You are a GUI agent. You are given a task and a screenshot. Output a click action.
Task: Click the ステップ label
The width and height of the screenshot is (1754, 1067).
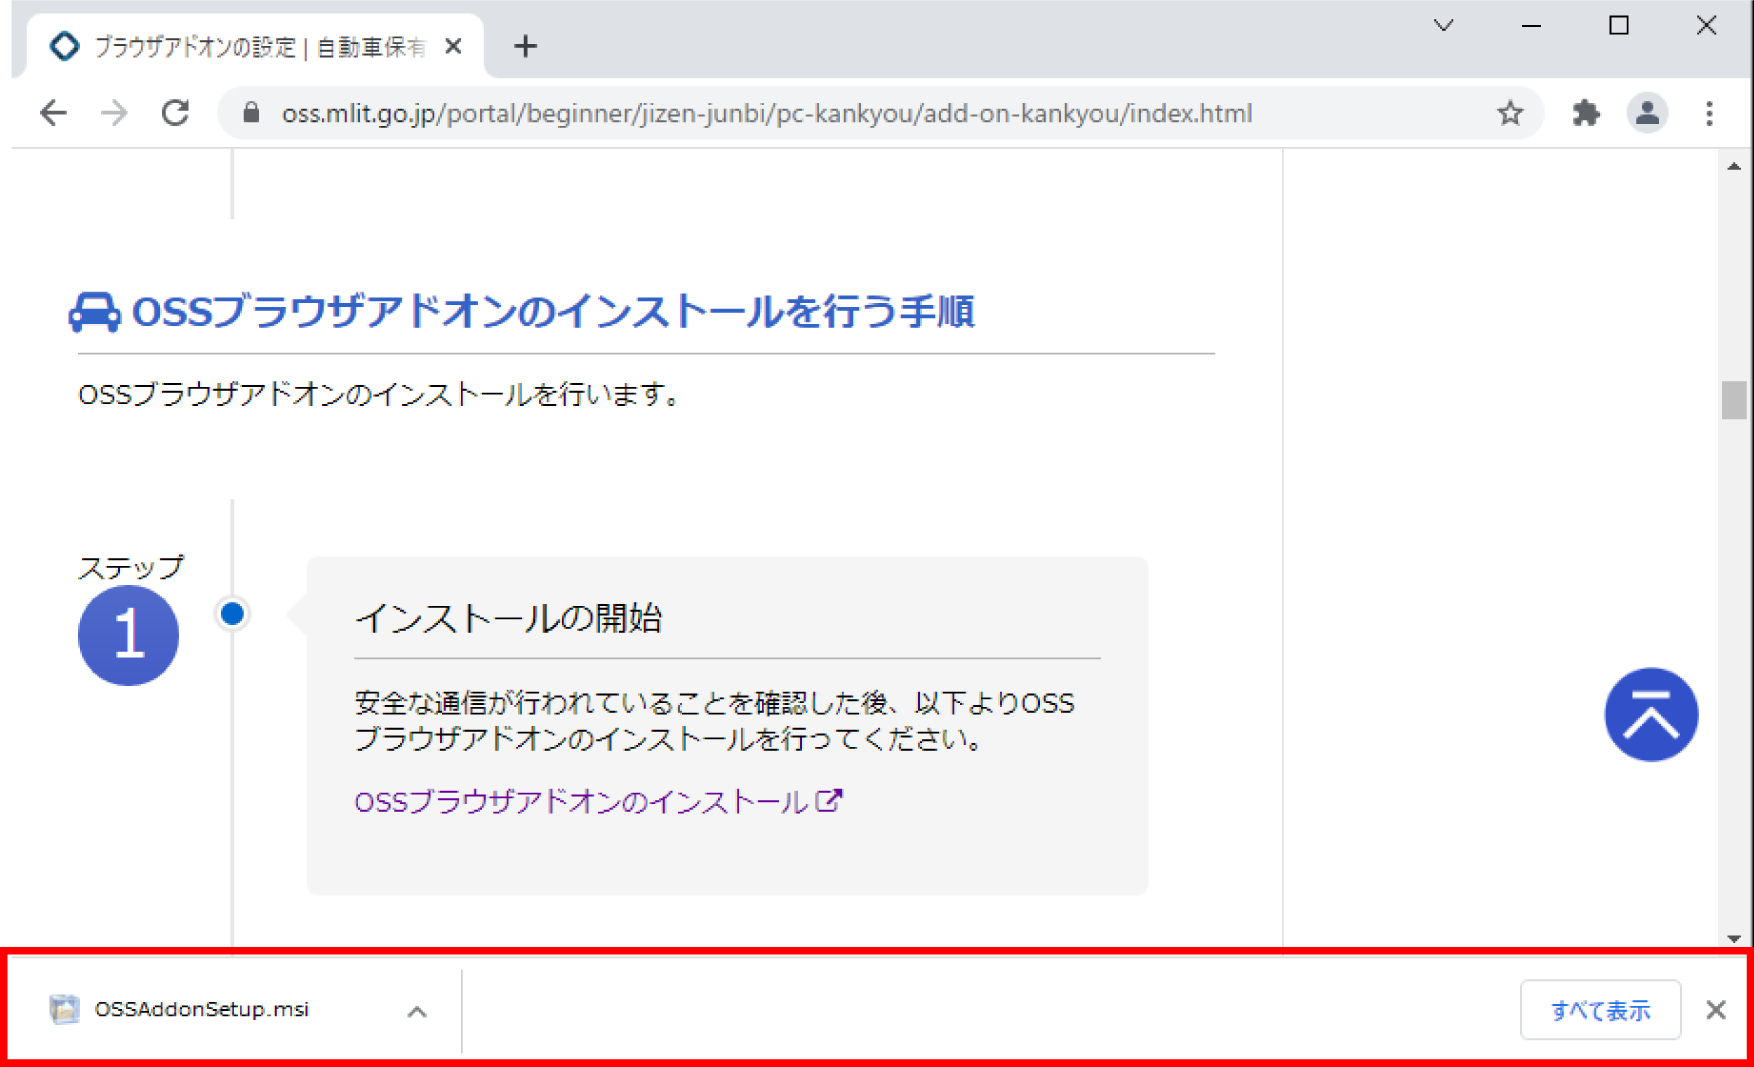pyautogui.click(x=131, y=567)
